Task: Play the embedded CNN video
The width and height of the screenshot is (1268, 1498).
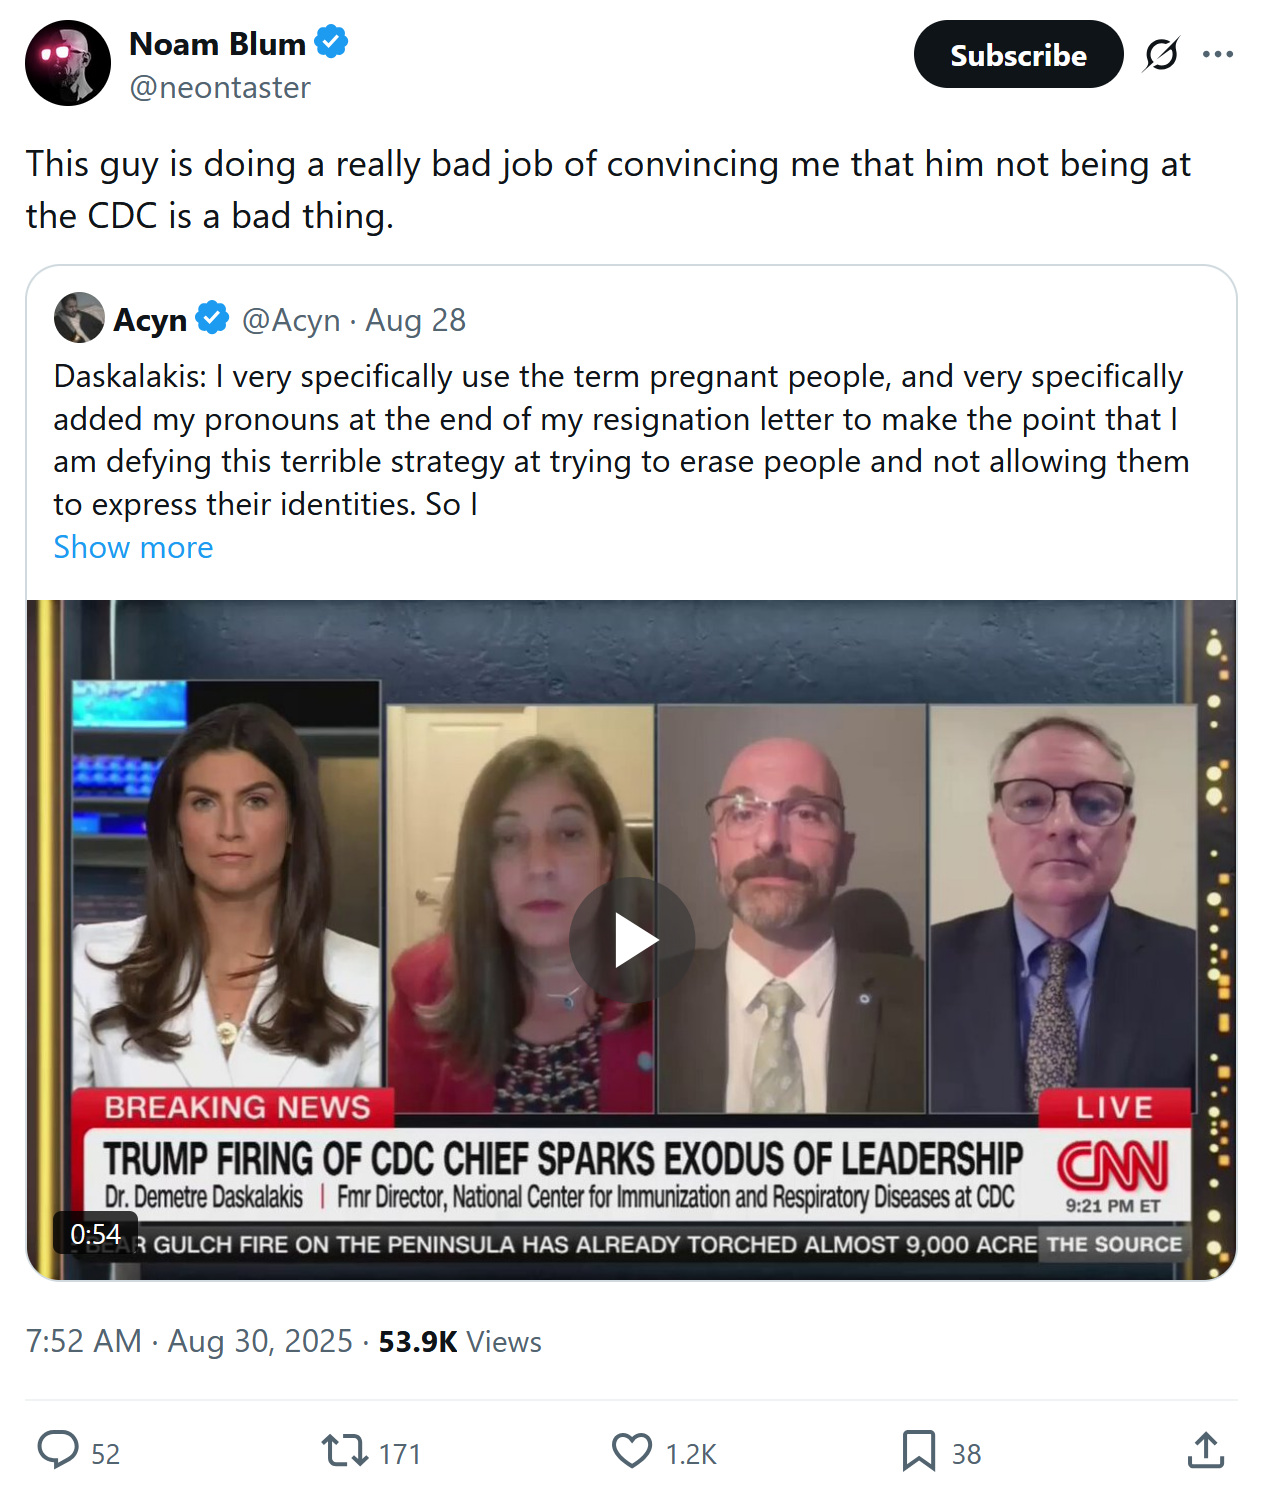Action: coord(632,940)
